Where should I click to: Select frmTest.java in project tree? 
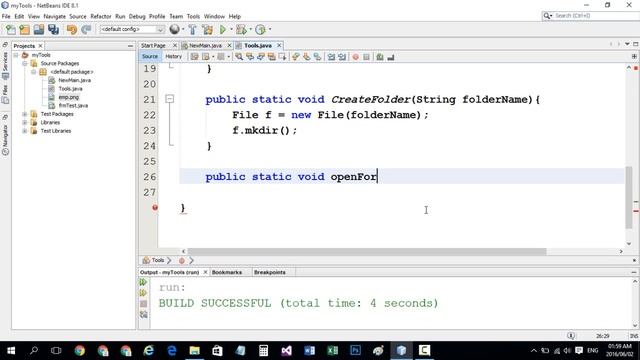coord(73,106)
